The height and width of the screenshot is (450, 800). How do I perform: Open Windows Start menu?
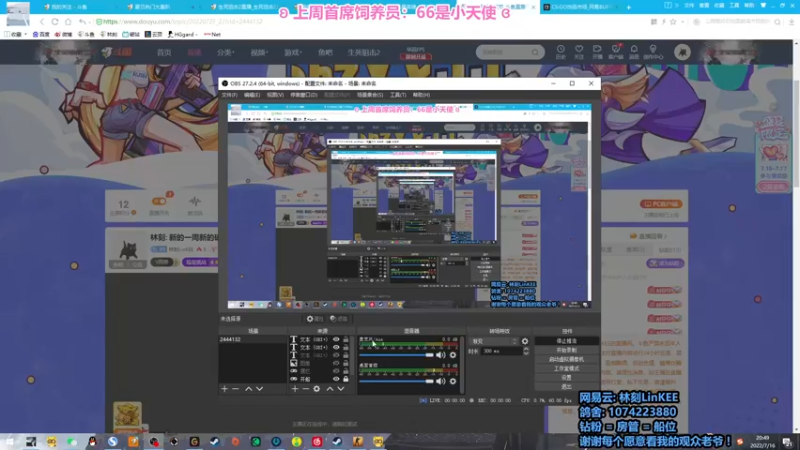(x=10, y=442)
